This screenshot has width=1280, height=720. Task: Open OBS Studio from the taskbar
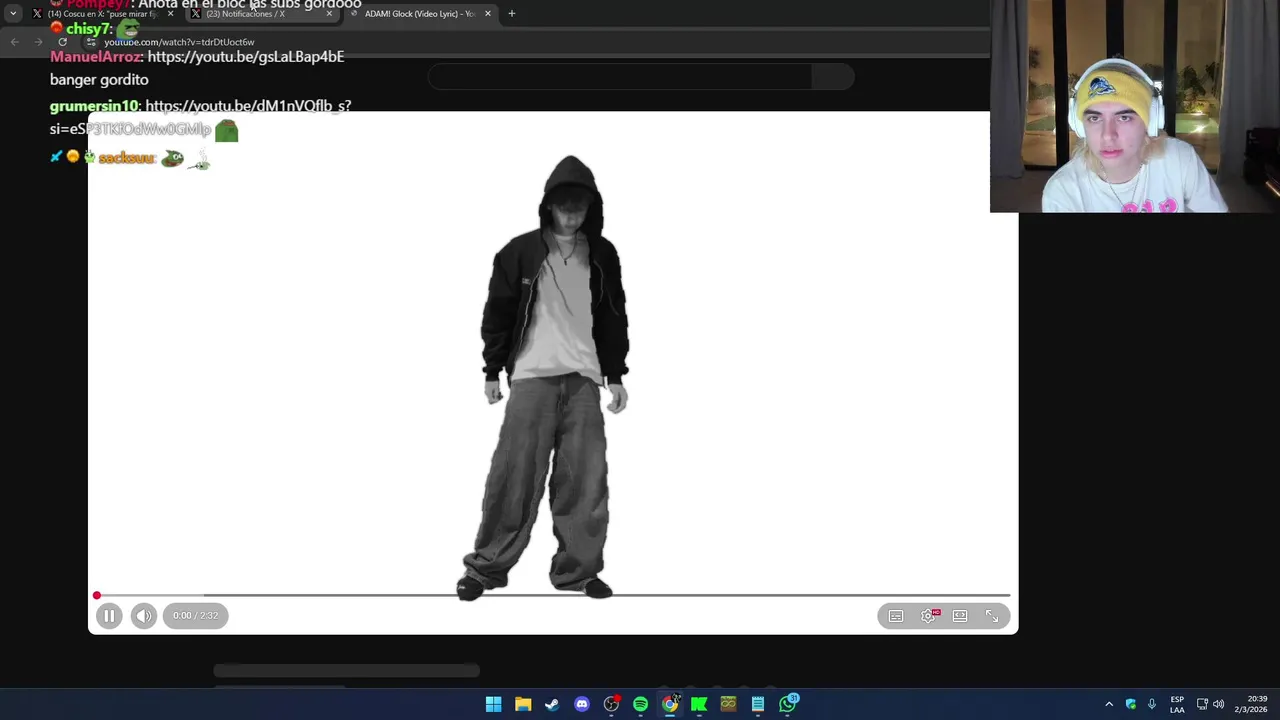click(611, 704)
